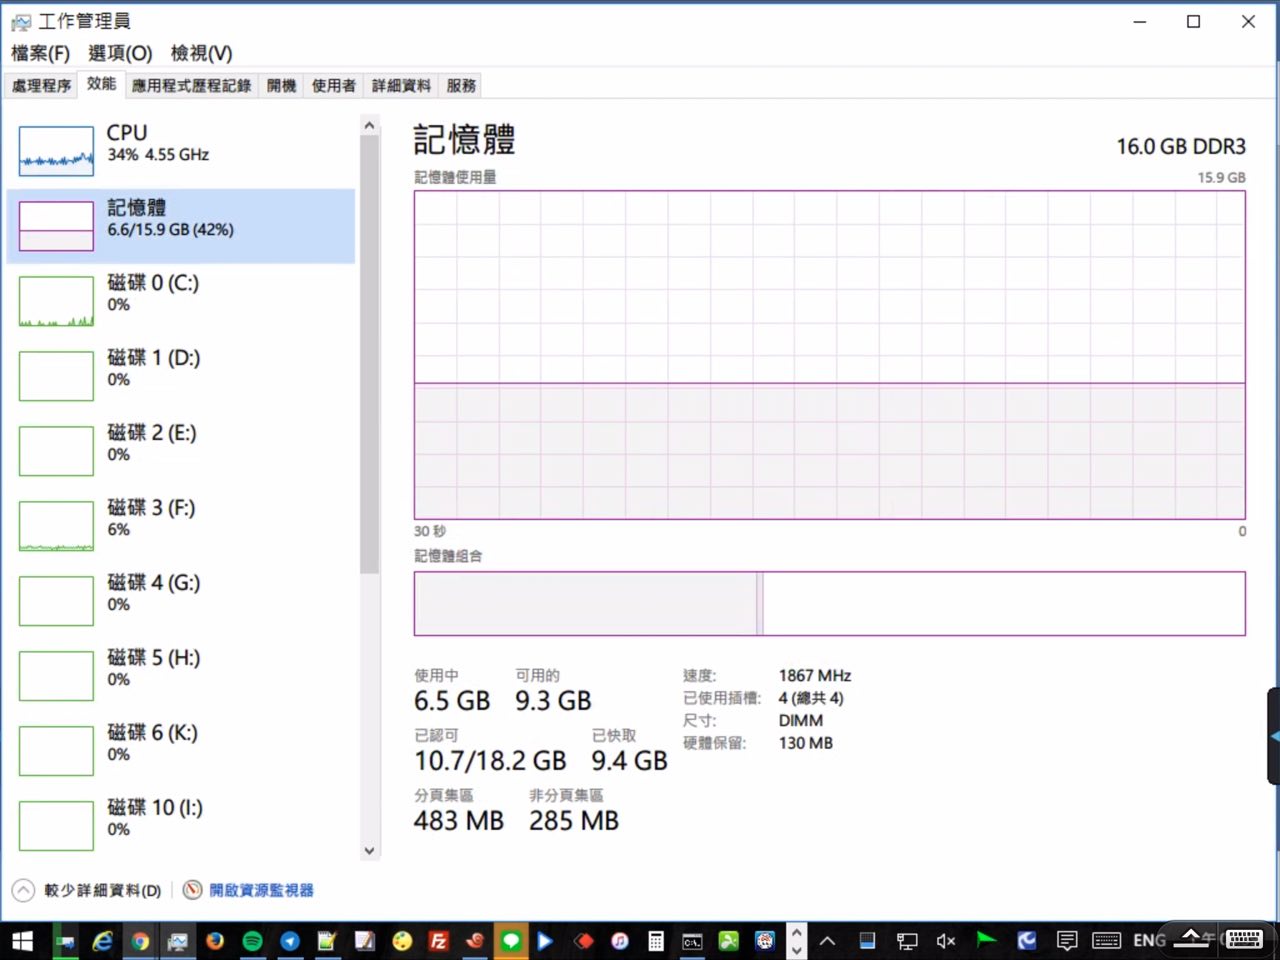Image resolution: width=1280 pixels, height=960 pixels.
Task: Click the 10.7/18.2 GB committed value
Action: [490, 761]
